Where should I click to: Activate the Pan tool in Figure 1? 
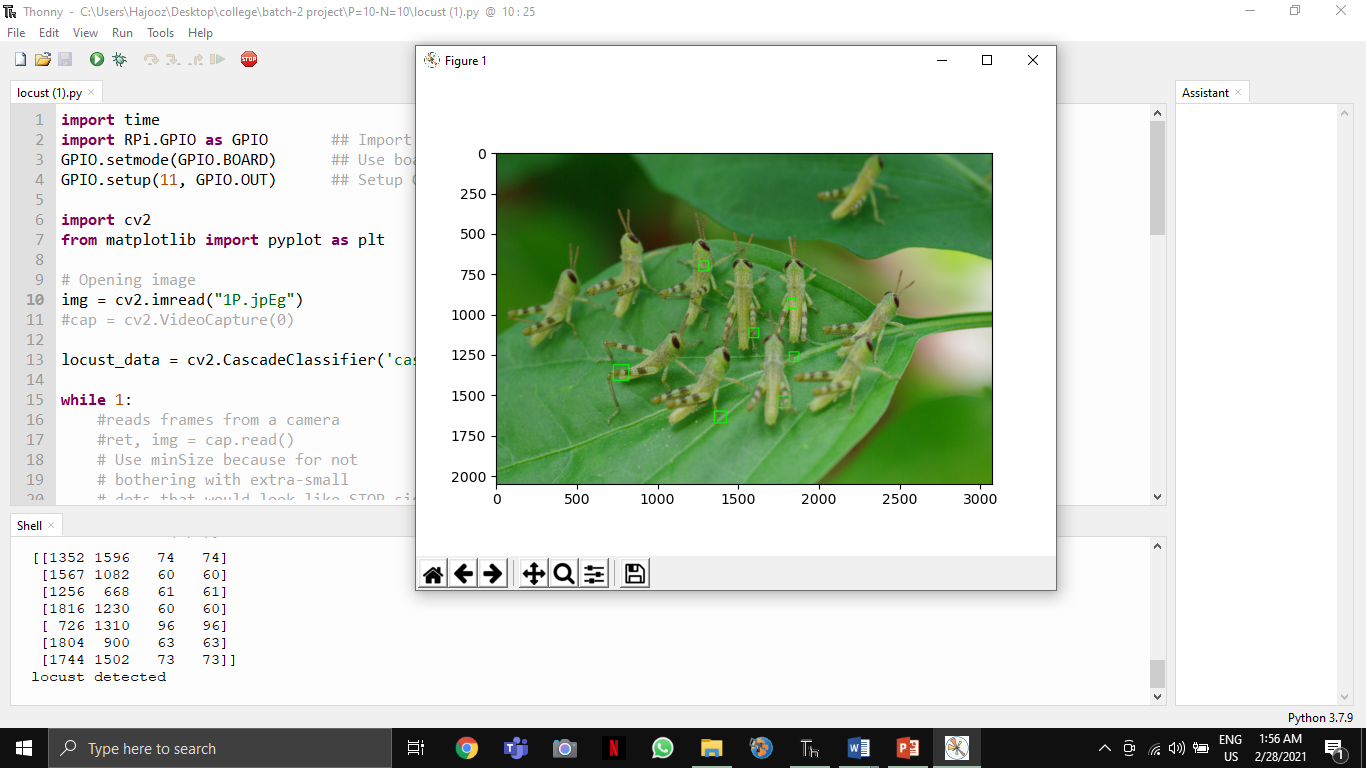[534, 573]
